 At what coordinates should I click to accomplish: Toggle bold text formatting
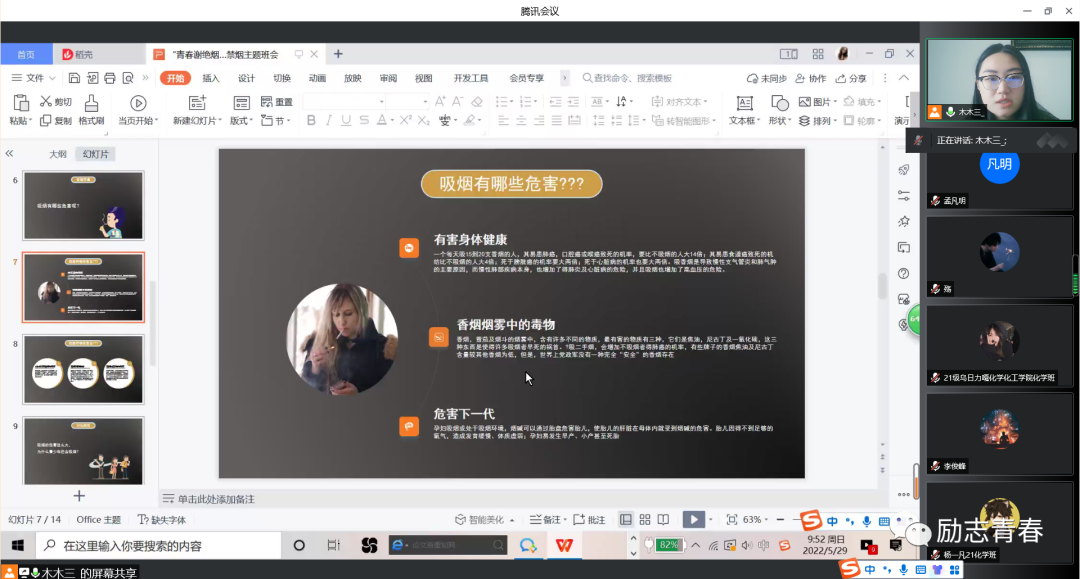[x=311, y=121]
